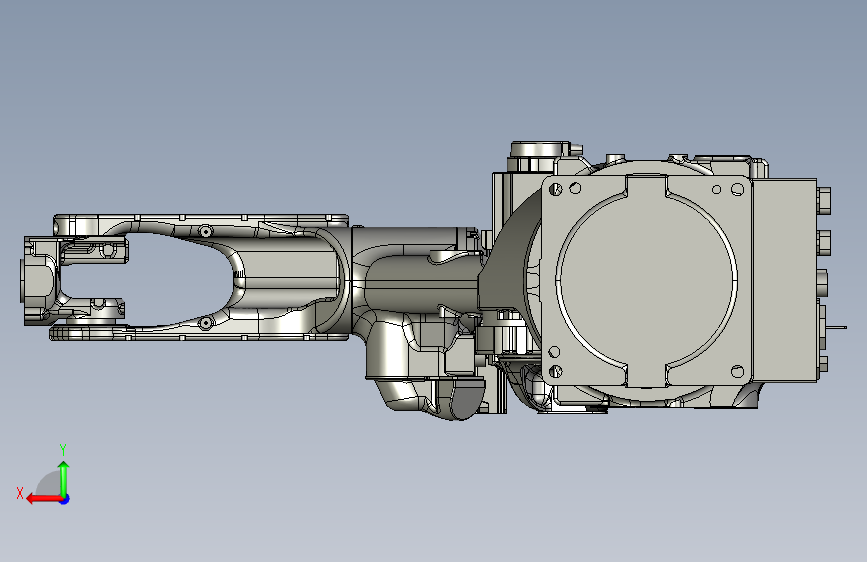Image resolution: width=867 pixels, height=562 pixels.
Task: Click the top notch tab of circular cover
Action: click(x=646, y=186)
